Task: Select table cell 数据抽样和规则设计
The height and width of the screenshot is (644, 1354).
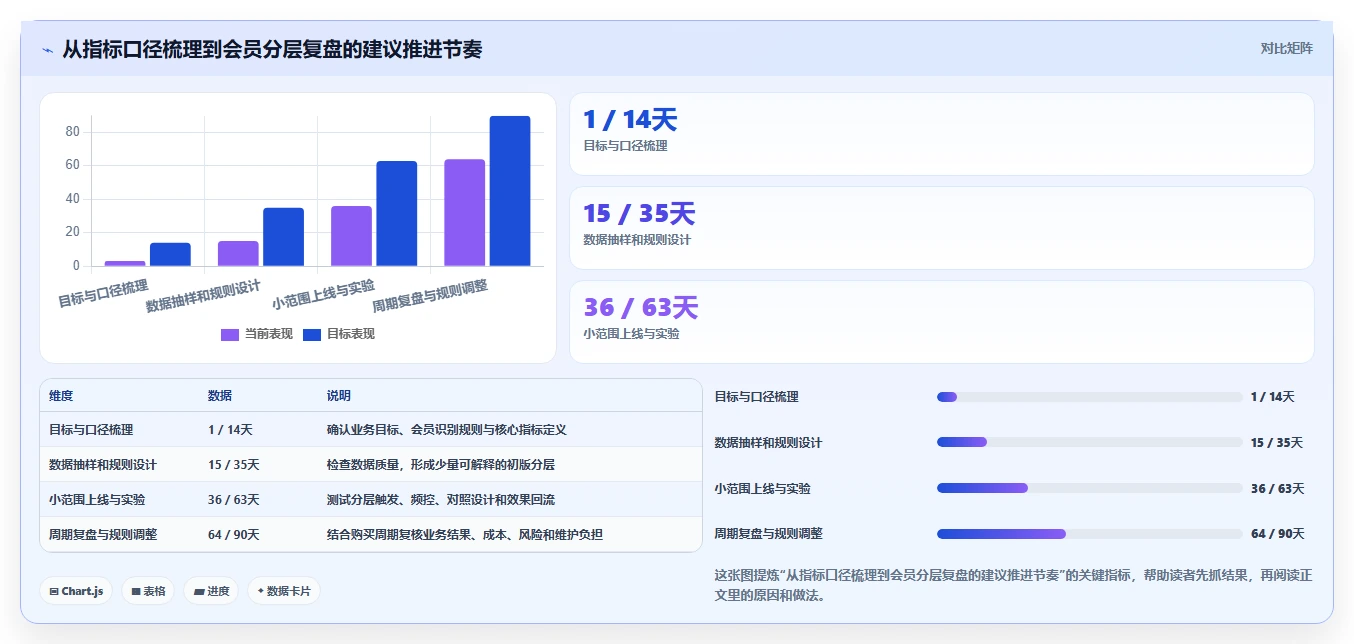Action: point(103,465)
